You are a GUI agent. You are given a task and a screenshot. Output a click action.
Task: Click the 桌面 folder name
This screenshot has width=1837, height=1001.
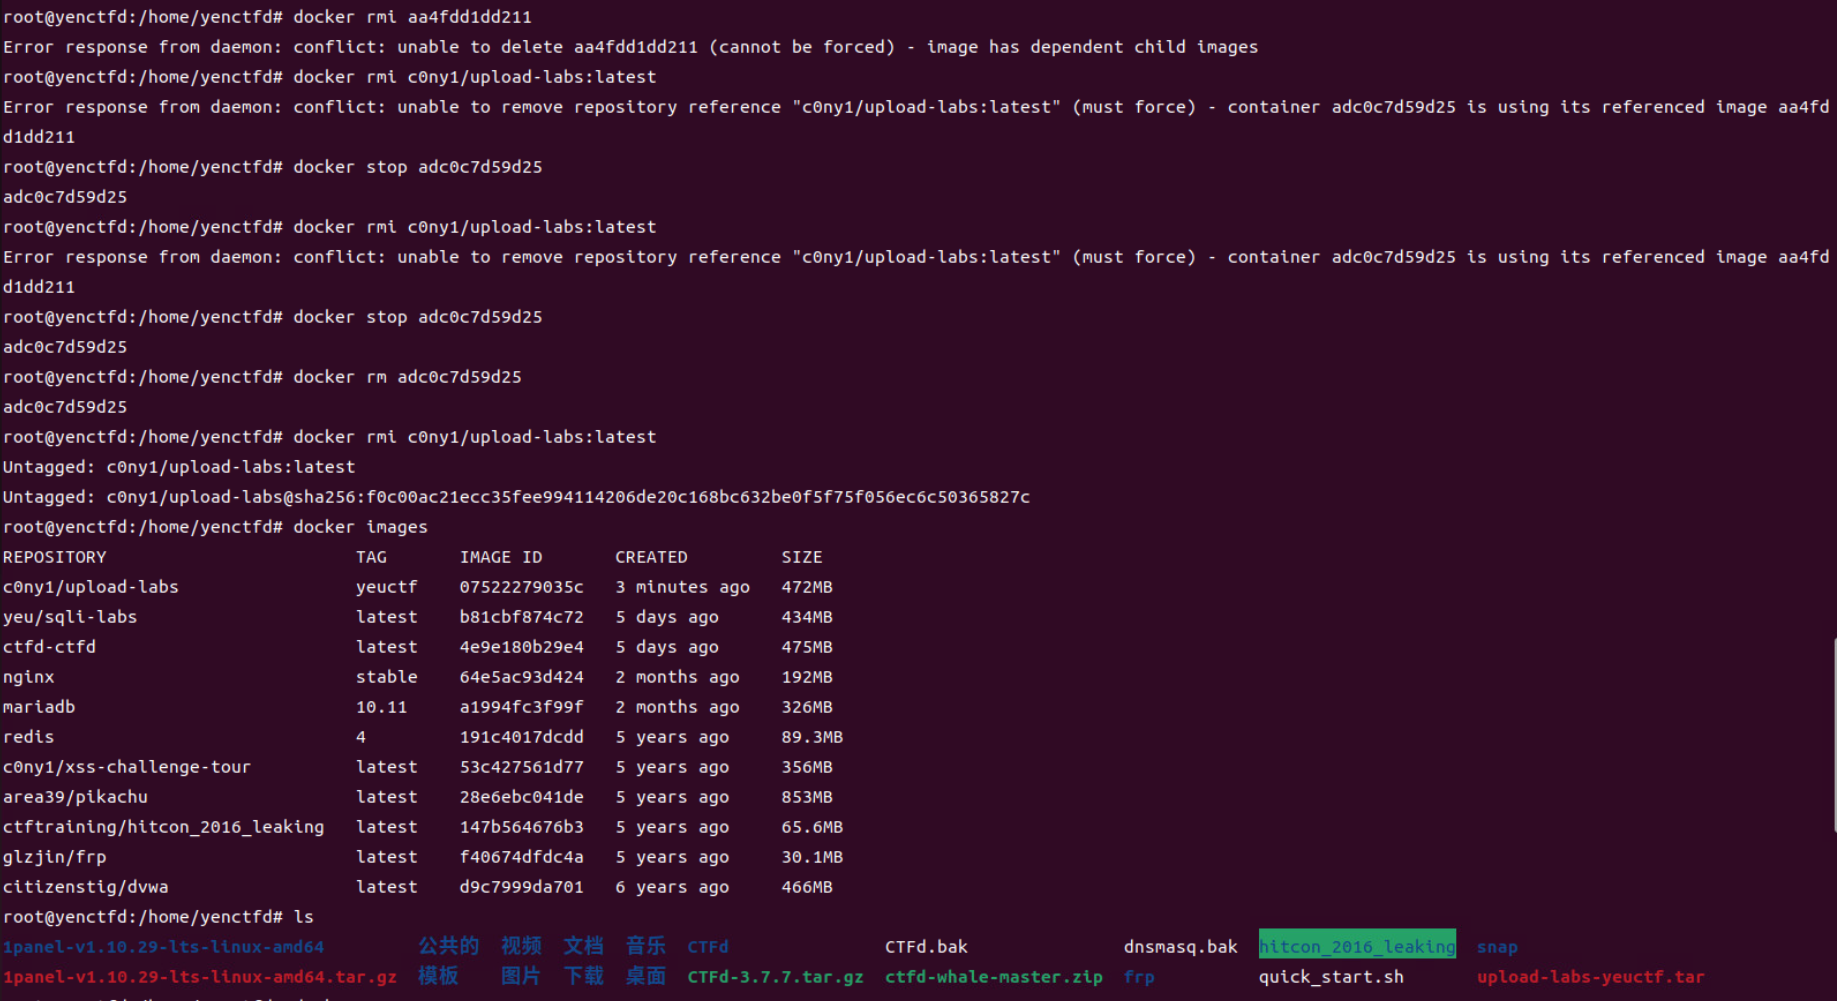click(646, 976)
